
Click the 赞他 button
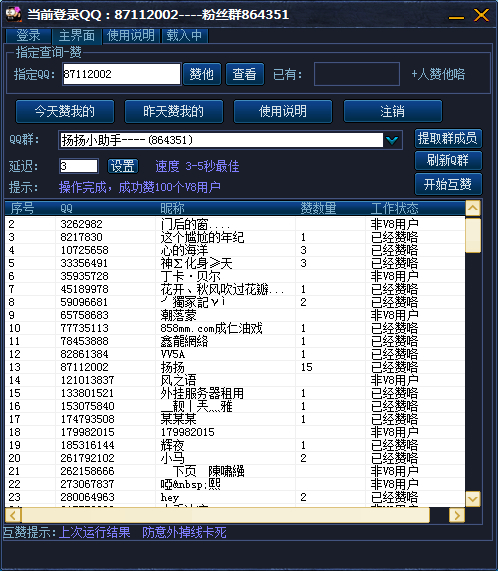point(202,74)
